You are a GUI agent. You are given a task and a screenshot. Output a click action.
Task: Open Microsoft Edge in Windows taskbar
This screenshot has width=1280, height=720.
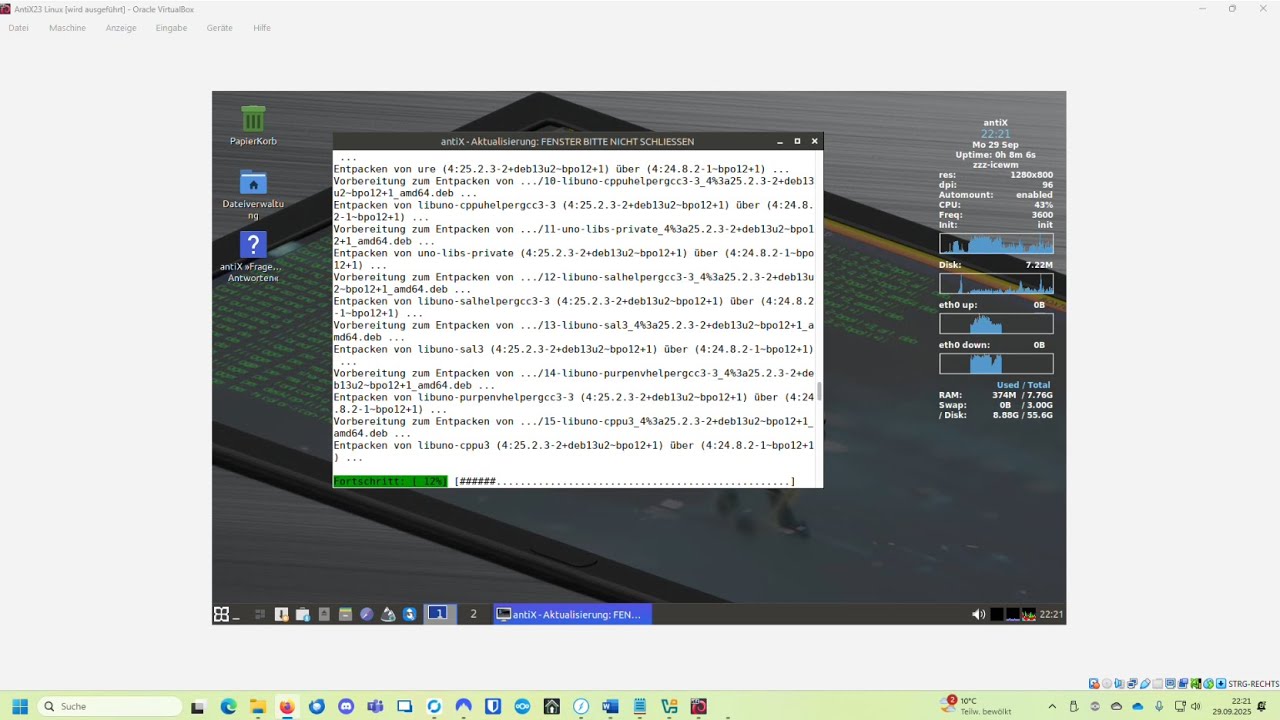pos(228,706)
